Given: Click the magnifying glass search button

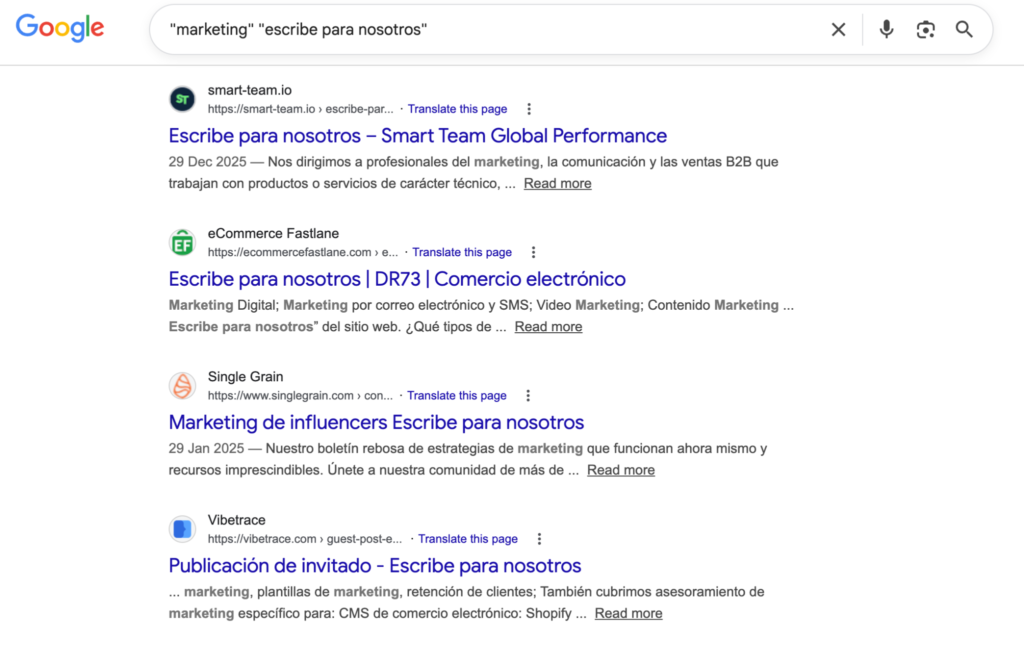Looking at the screenshot, I should coord(964,30).
